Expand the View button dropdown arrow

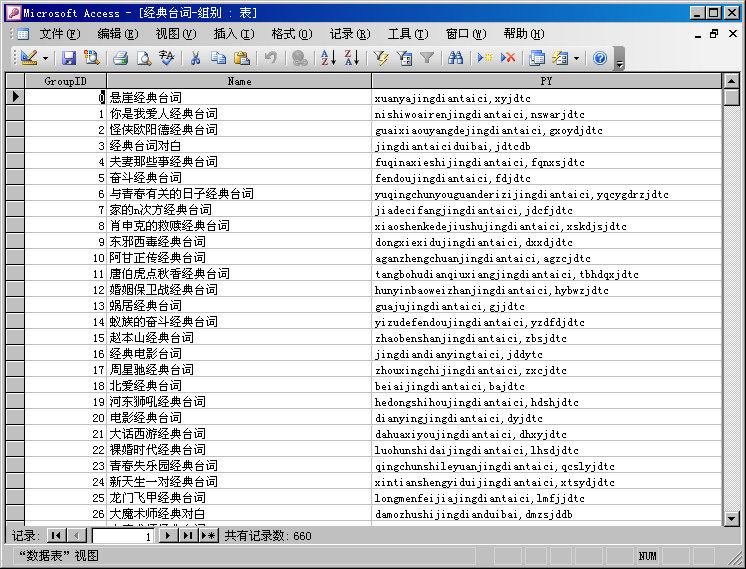(x=46, y=58)
